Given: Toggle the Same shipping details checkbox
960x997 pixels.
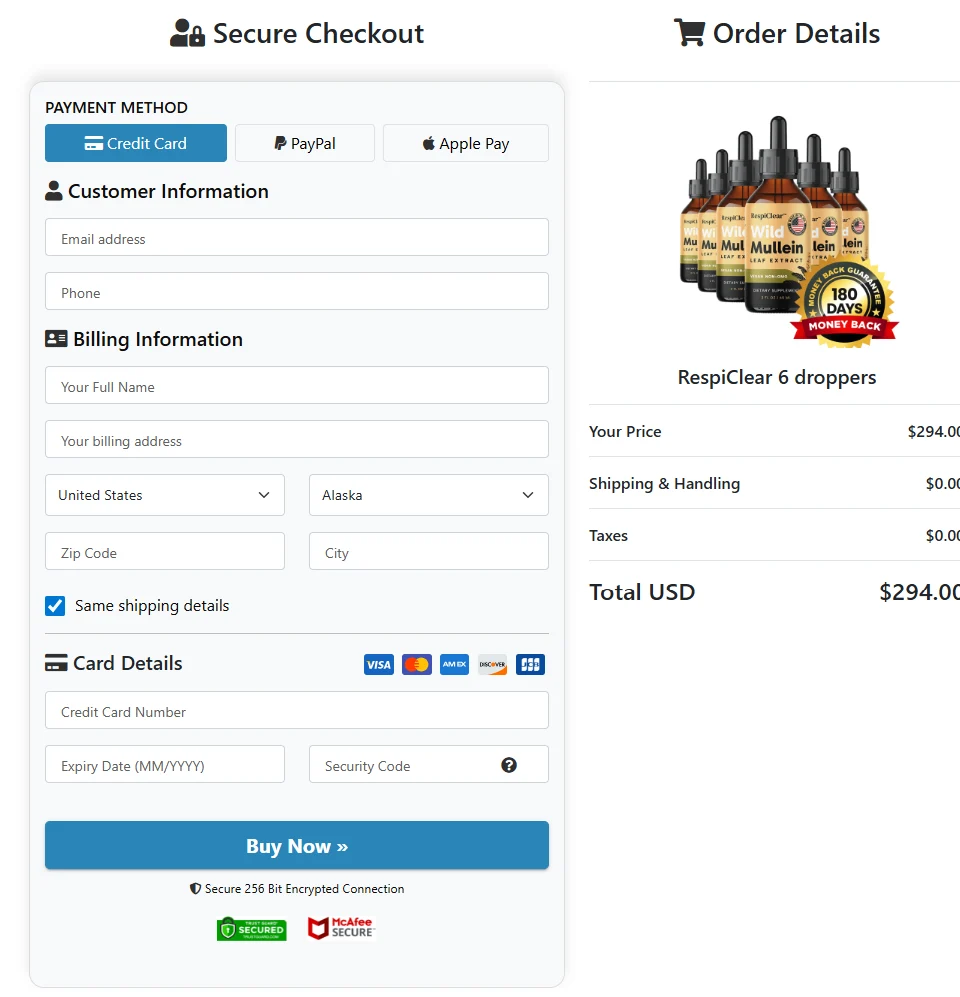Looking at the screenshot, I should pos(55,606).
